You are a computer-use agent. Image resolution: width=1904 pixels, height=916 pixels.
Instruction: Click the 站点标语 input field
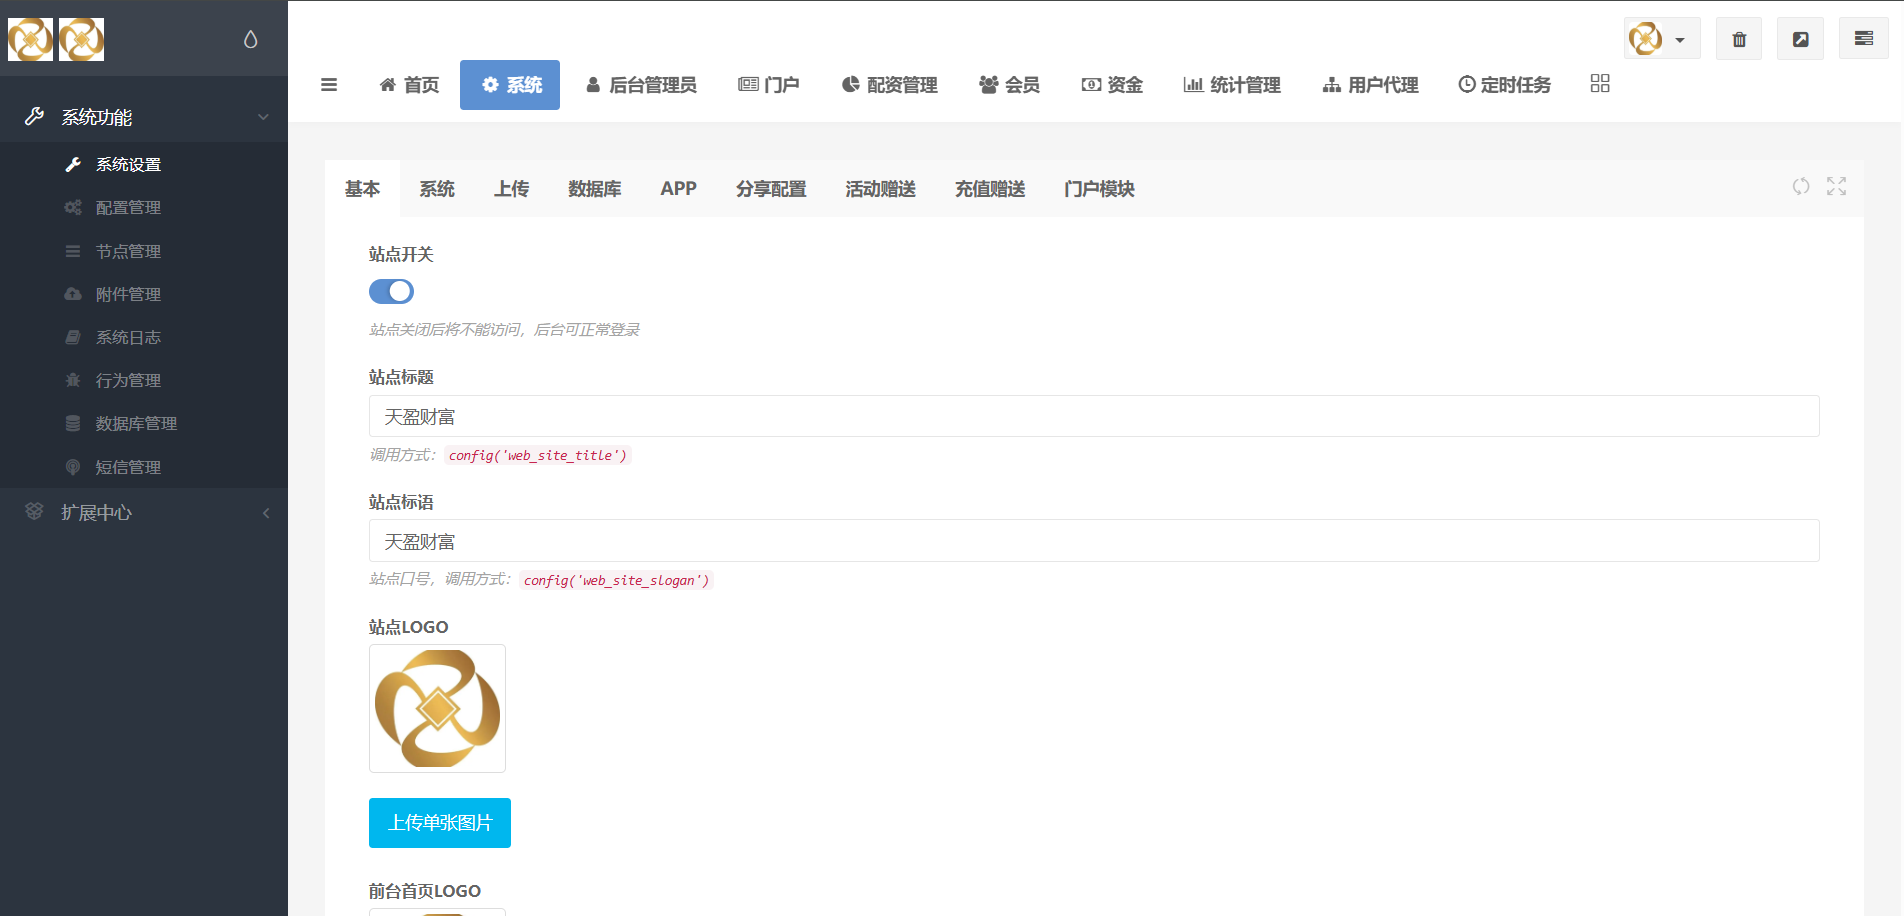point(1094,541)
